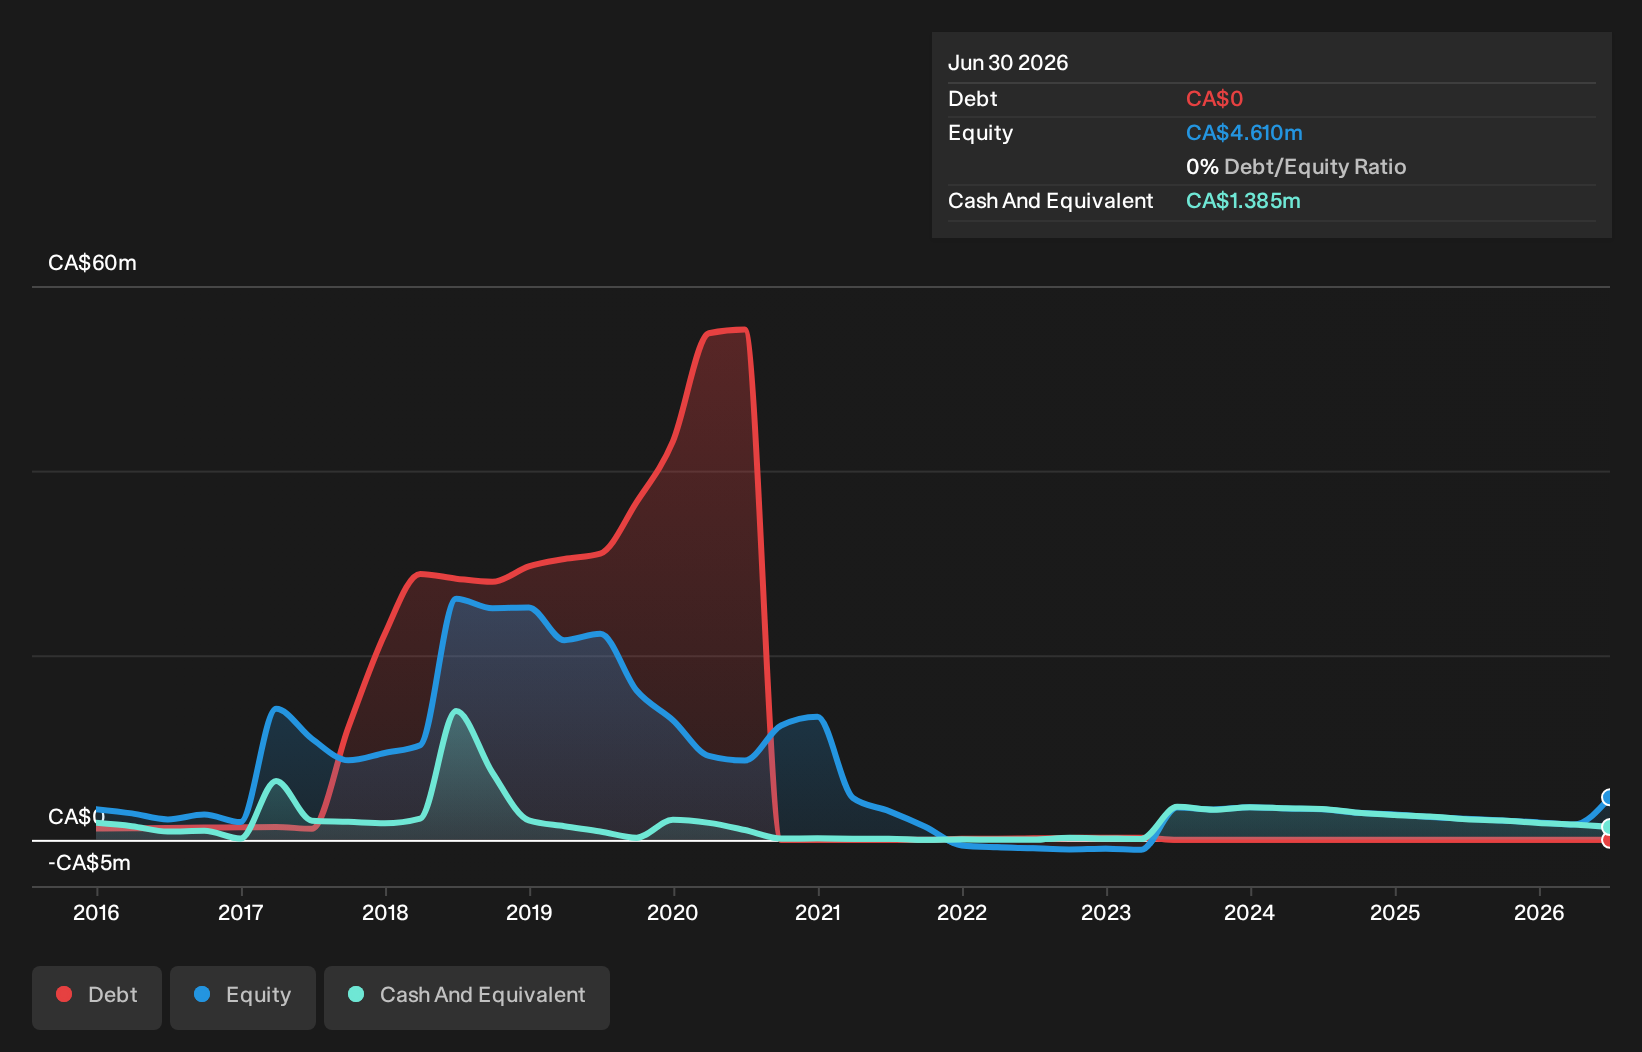This screenshot has height=1052, width=1642.
Task: Click the tooltip's Cash And Equivalent row label
Action: point(1050,201)
